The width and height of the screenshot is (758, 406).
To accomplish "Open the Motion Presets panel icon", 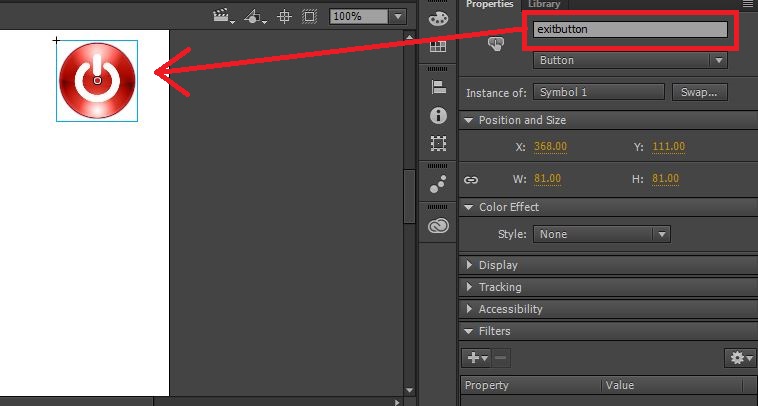I will 438,184.
